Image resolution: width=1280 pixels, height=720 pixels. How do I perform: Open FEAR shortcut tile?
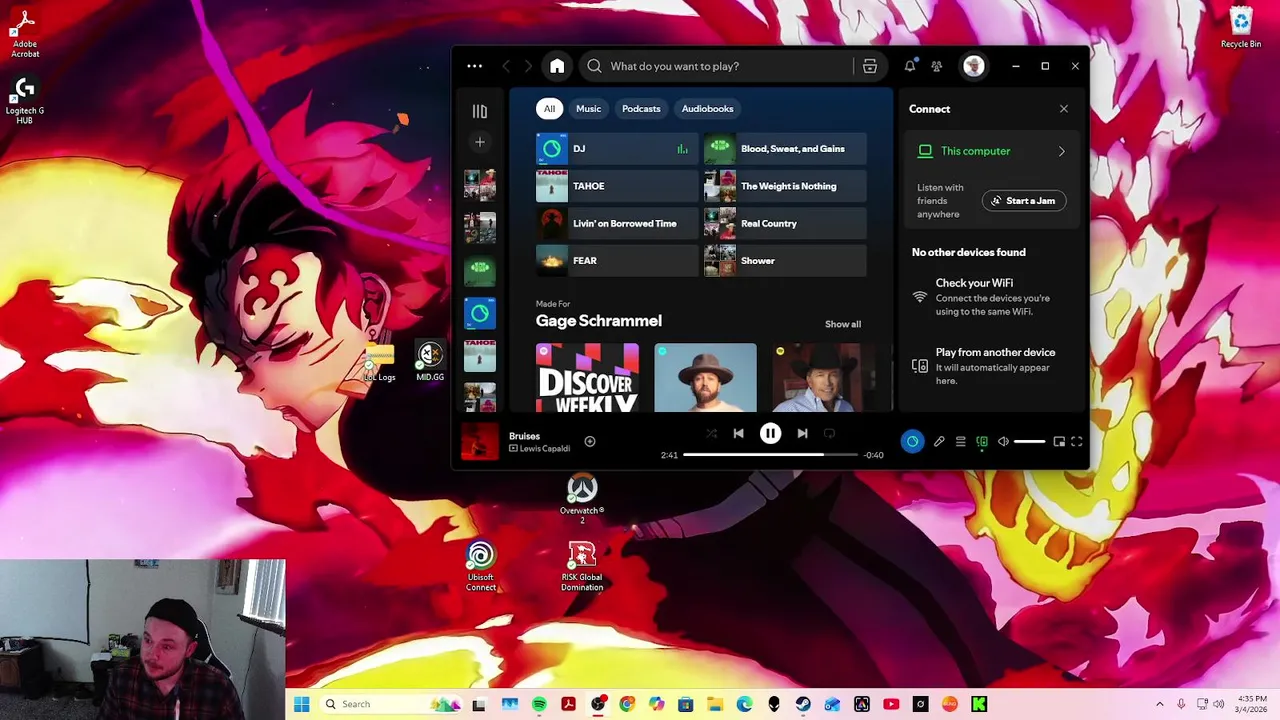pos(617,261)
